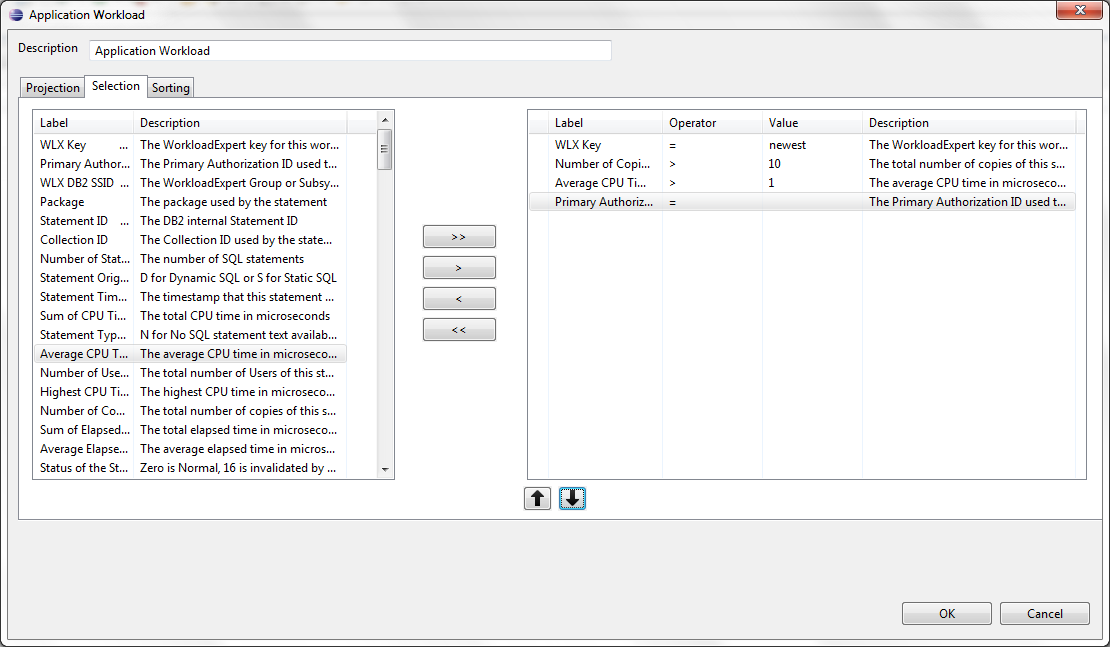Select the Selection tab

pos(116,86)
